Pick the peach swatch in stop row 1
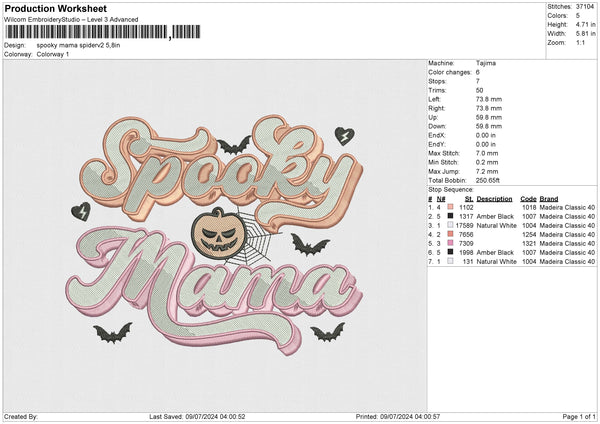The height and width of the screenshot is (424, 600). coord(450,207)
